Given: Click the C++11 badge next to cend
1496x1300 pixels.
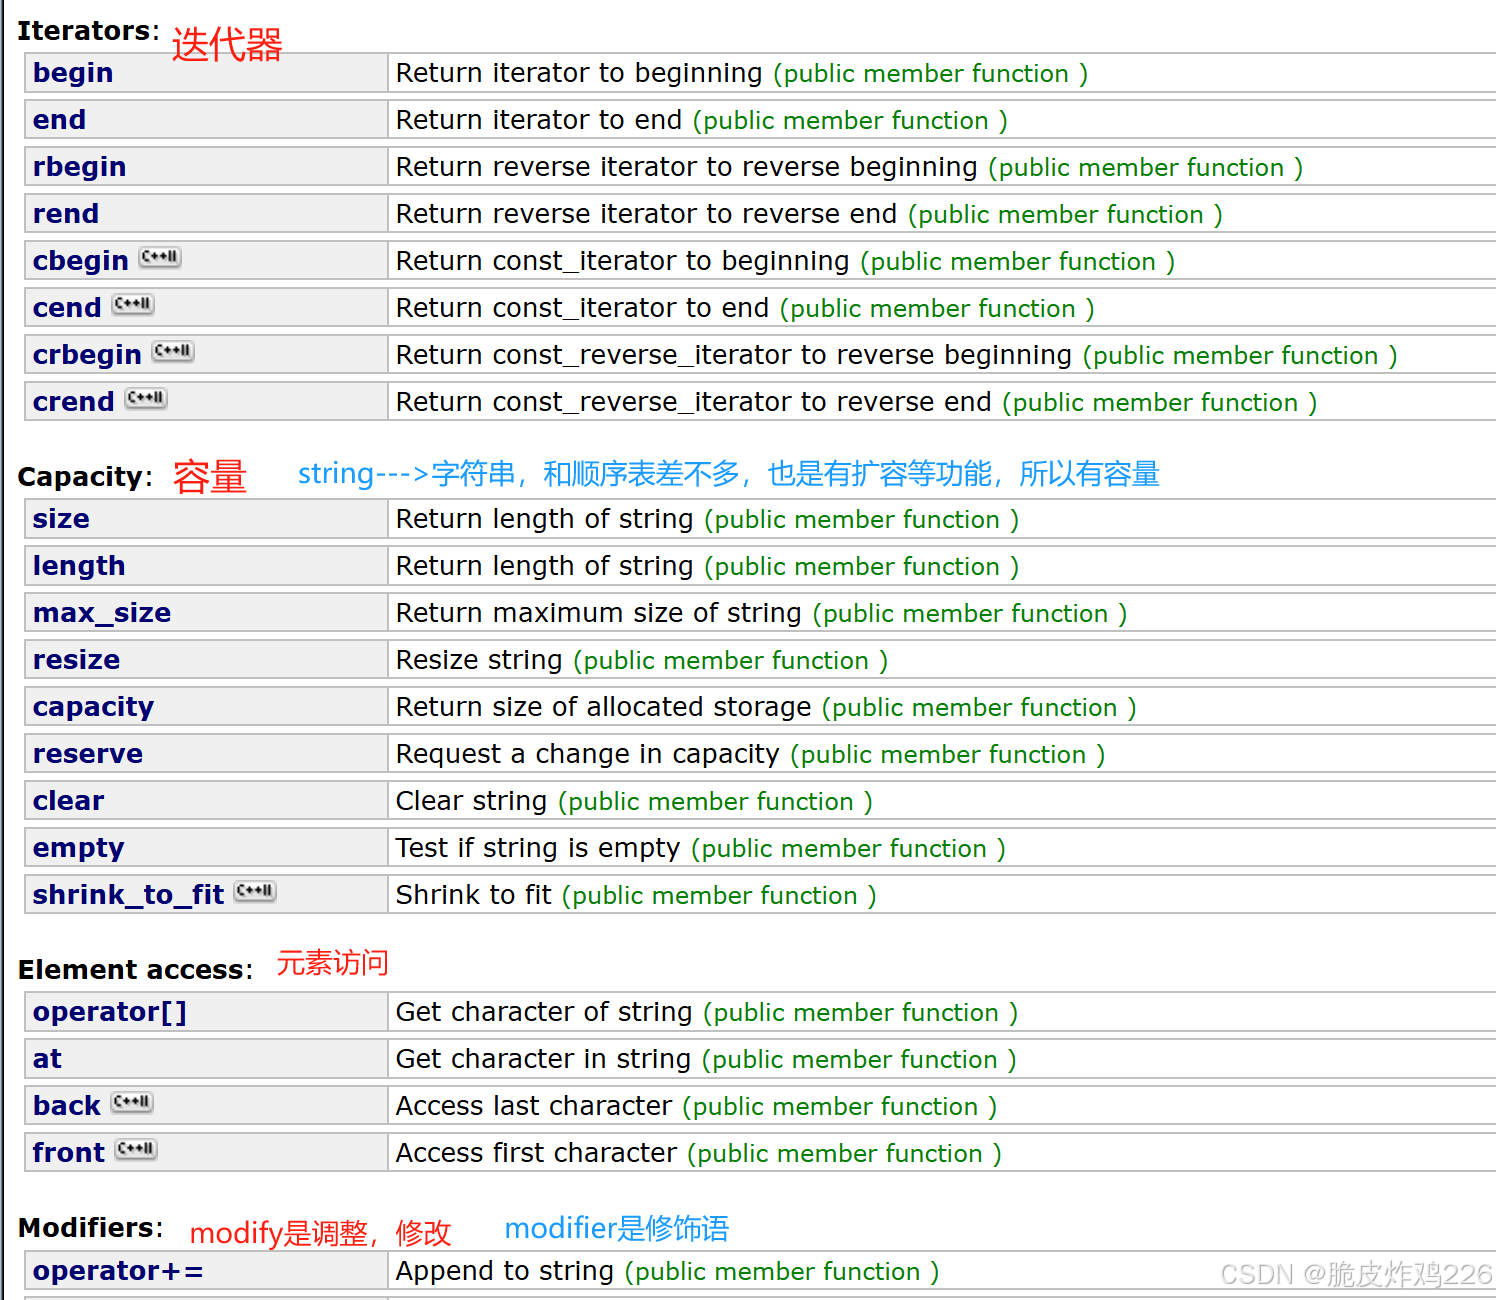Looking at the screenshot, I should pyautogui.click(x=133, y=304).
